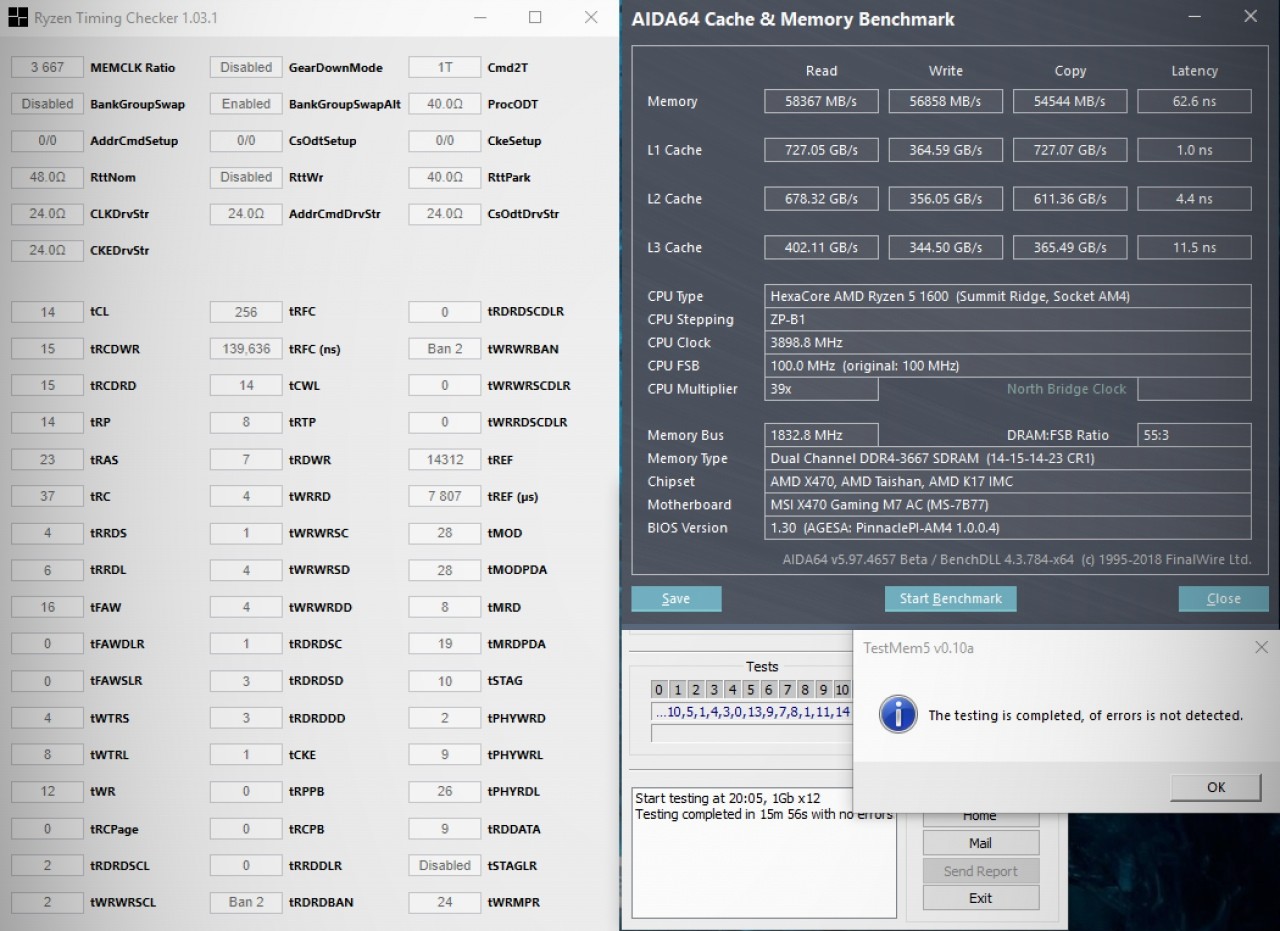
Task: Click the tWRMPR value '24'
Action: [445, 902]
